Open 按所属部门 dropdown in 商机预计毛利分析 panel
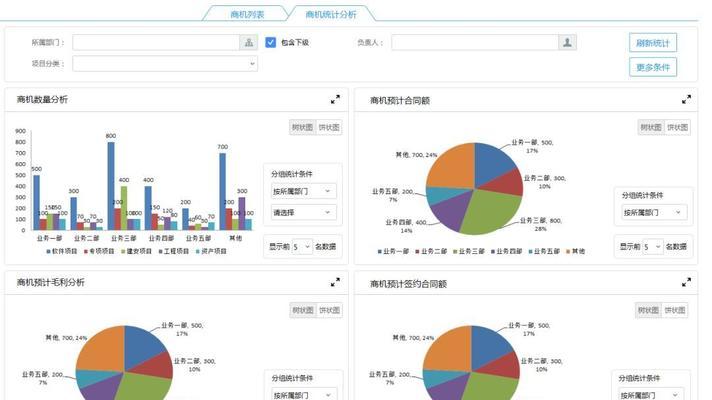 pyautogui.click(x=304, y=395)
